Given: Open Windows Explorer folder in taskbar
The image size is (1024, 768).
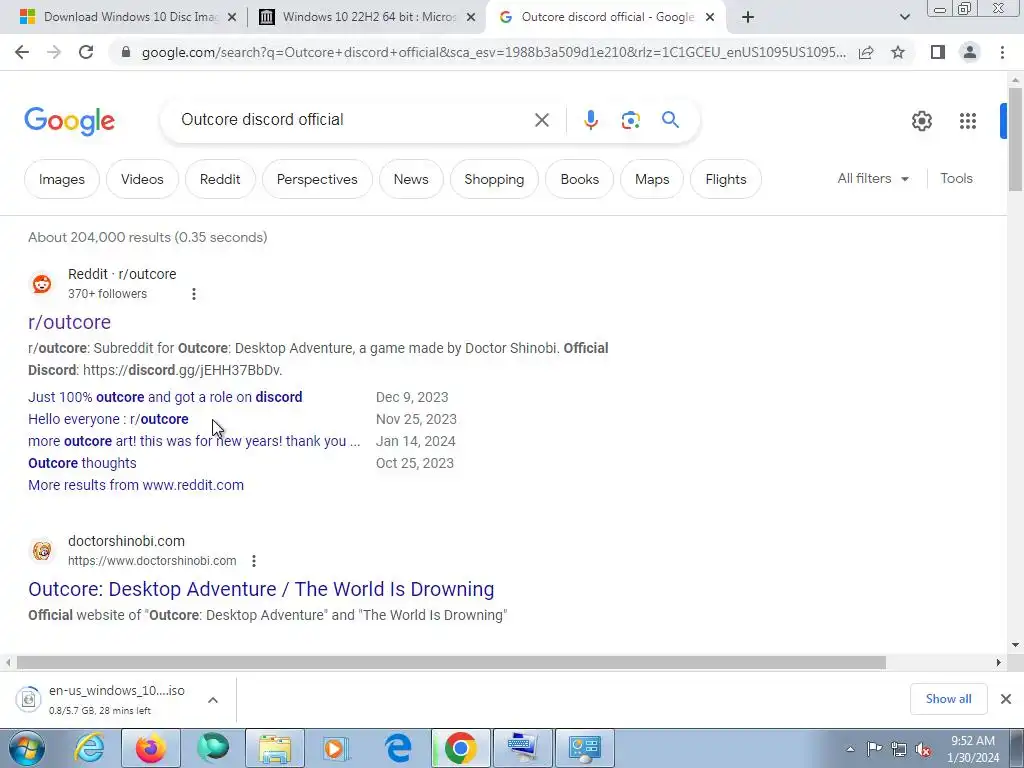Looking at the screenshot, I should [x=275, y=748].
